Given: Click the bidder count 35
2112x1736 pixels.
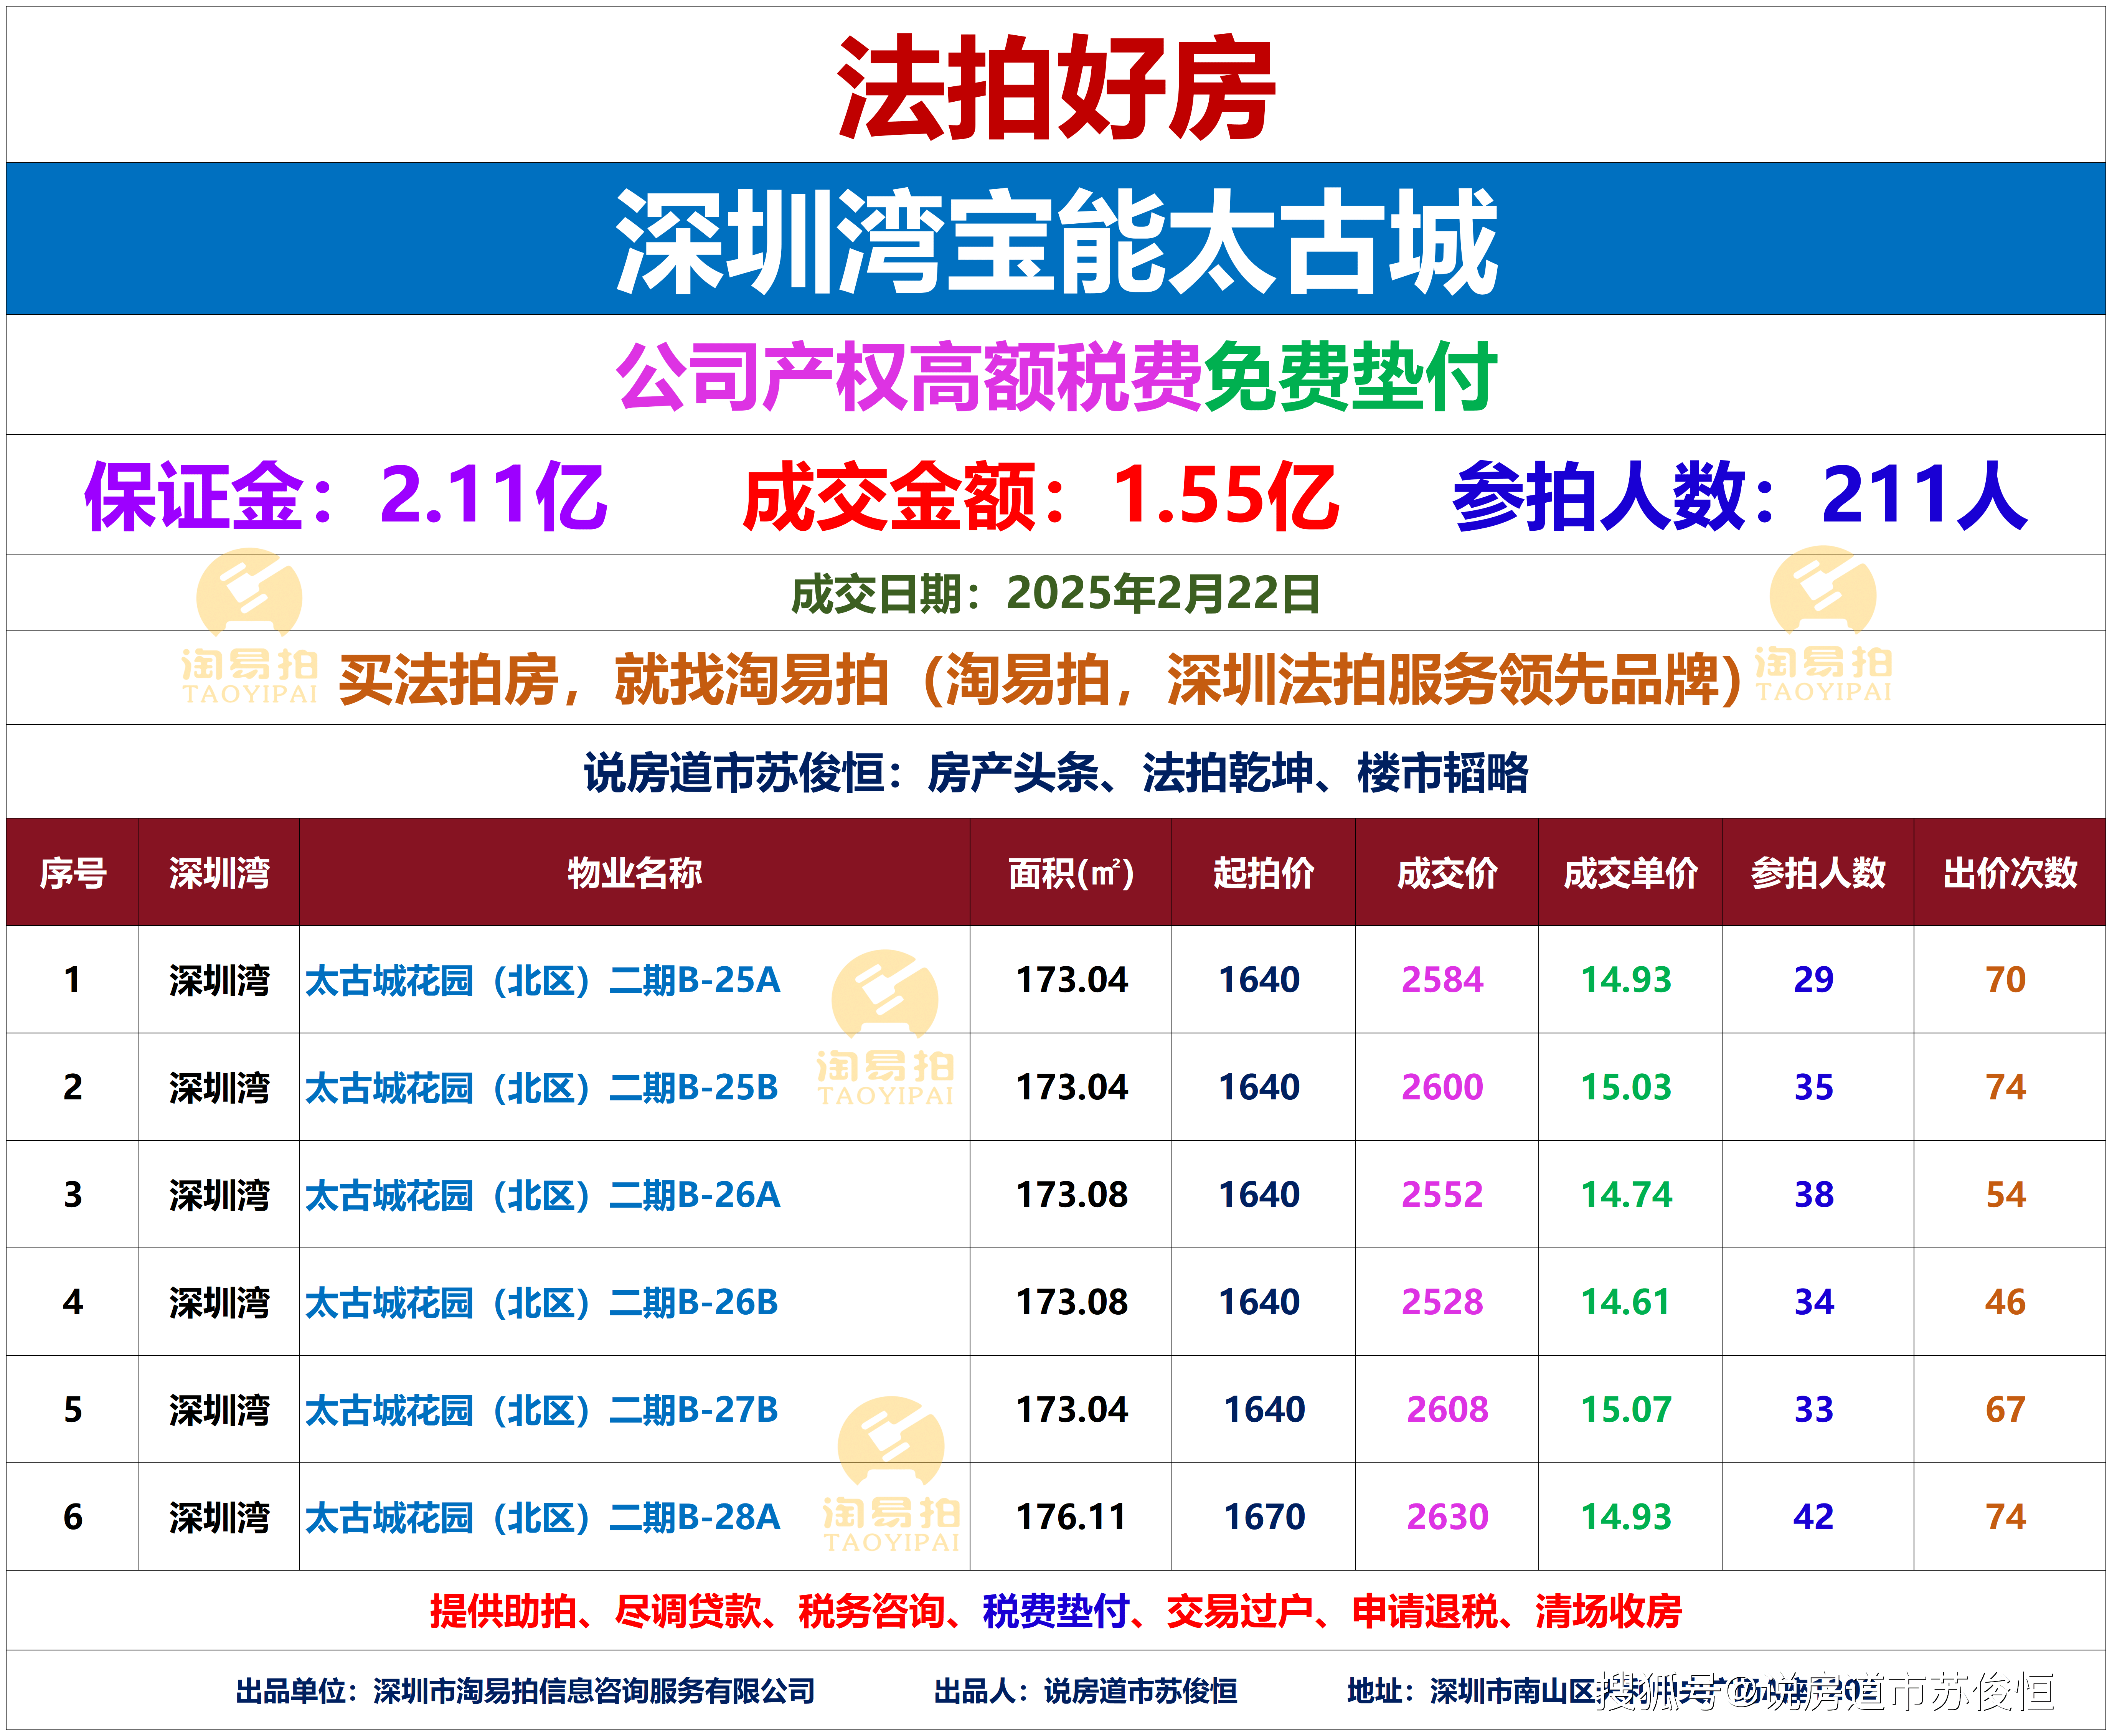Looking at the screenshot, I should [x=1814, y=1087].
